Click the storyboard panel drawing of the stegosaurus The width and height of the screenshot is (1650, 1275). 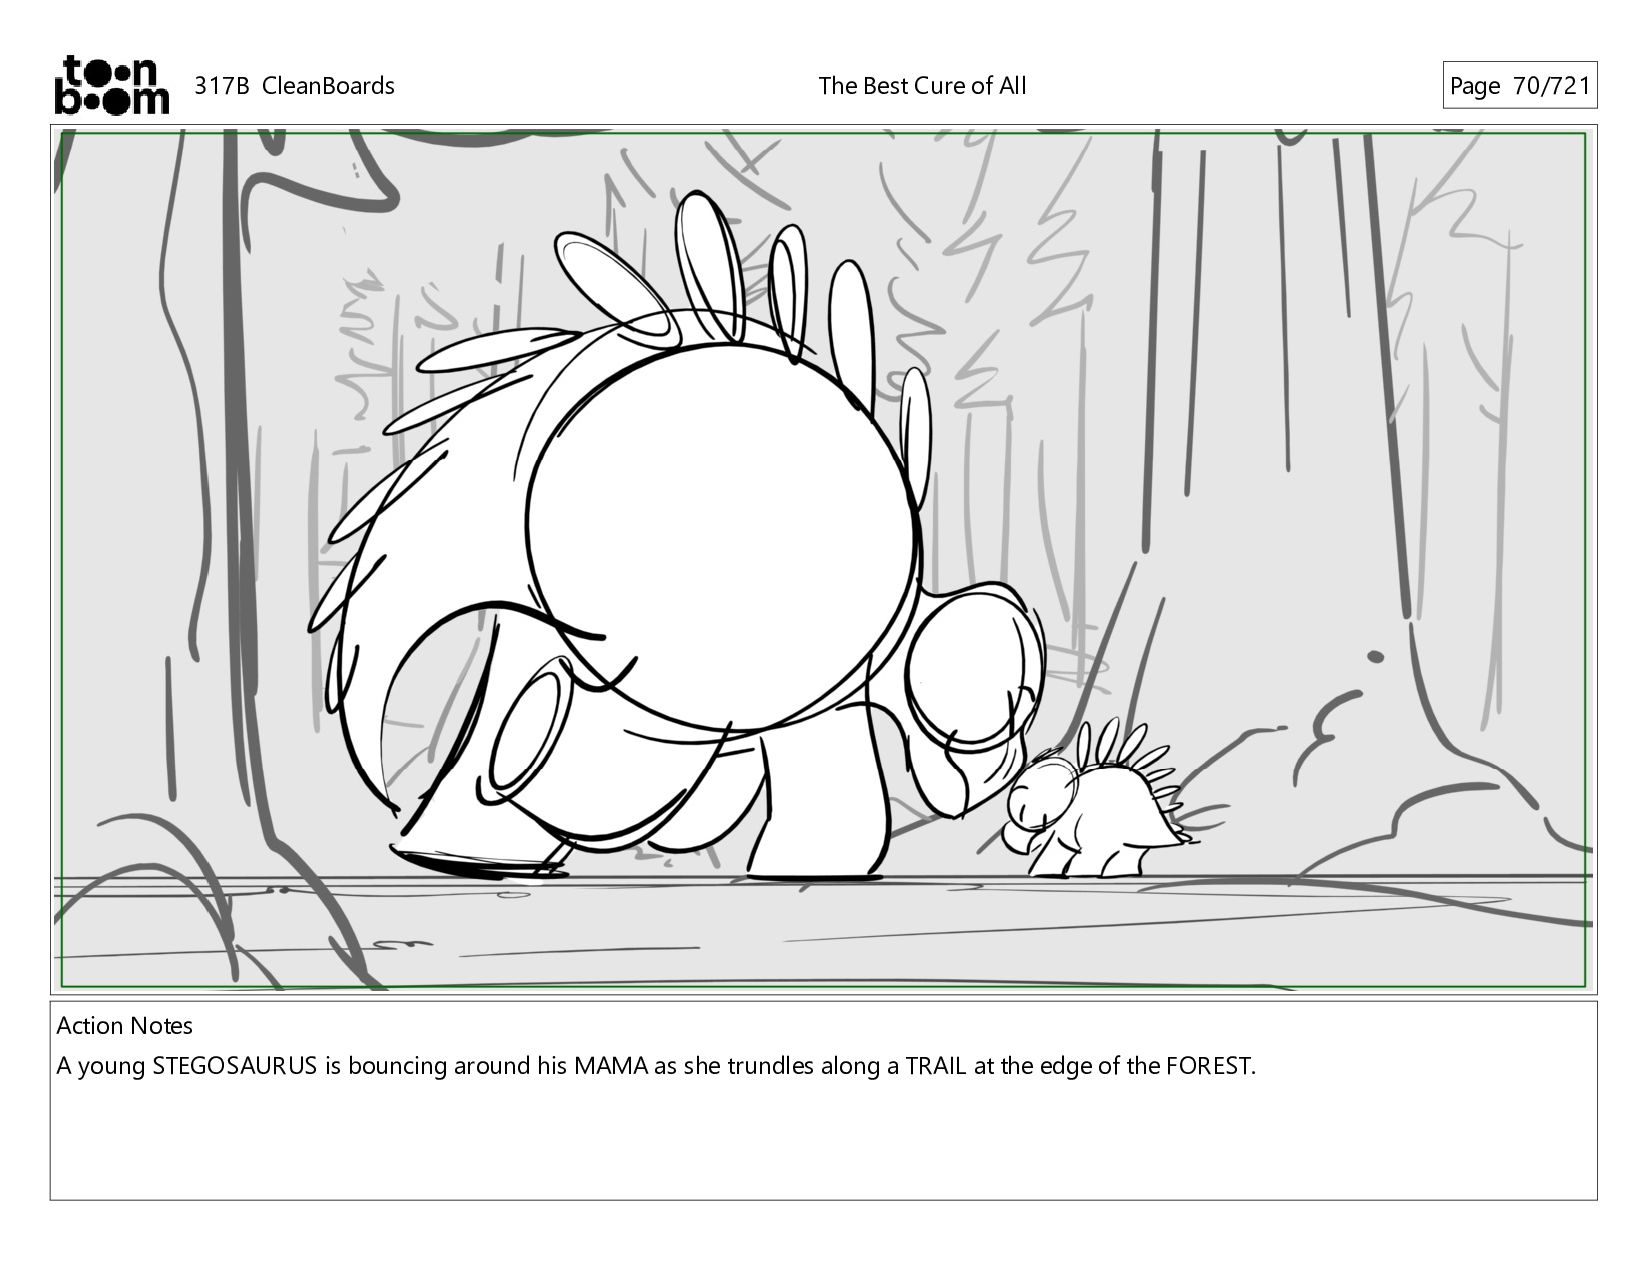pos(823,560)
